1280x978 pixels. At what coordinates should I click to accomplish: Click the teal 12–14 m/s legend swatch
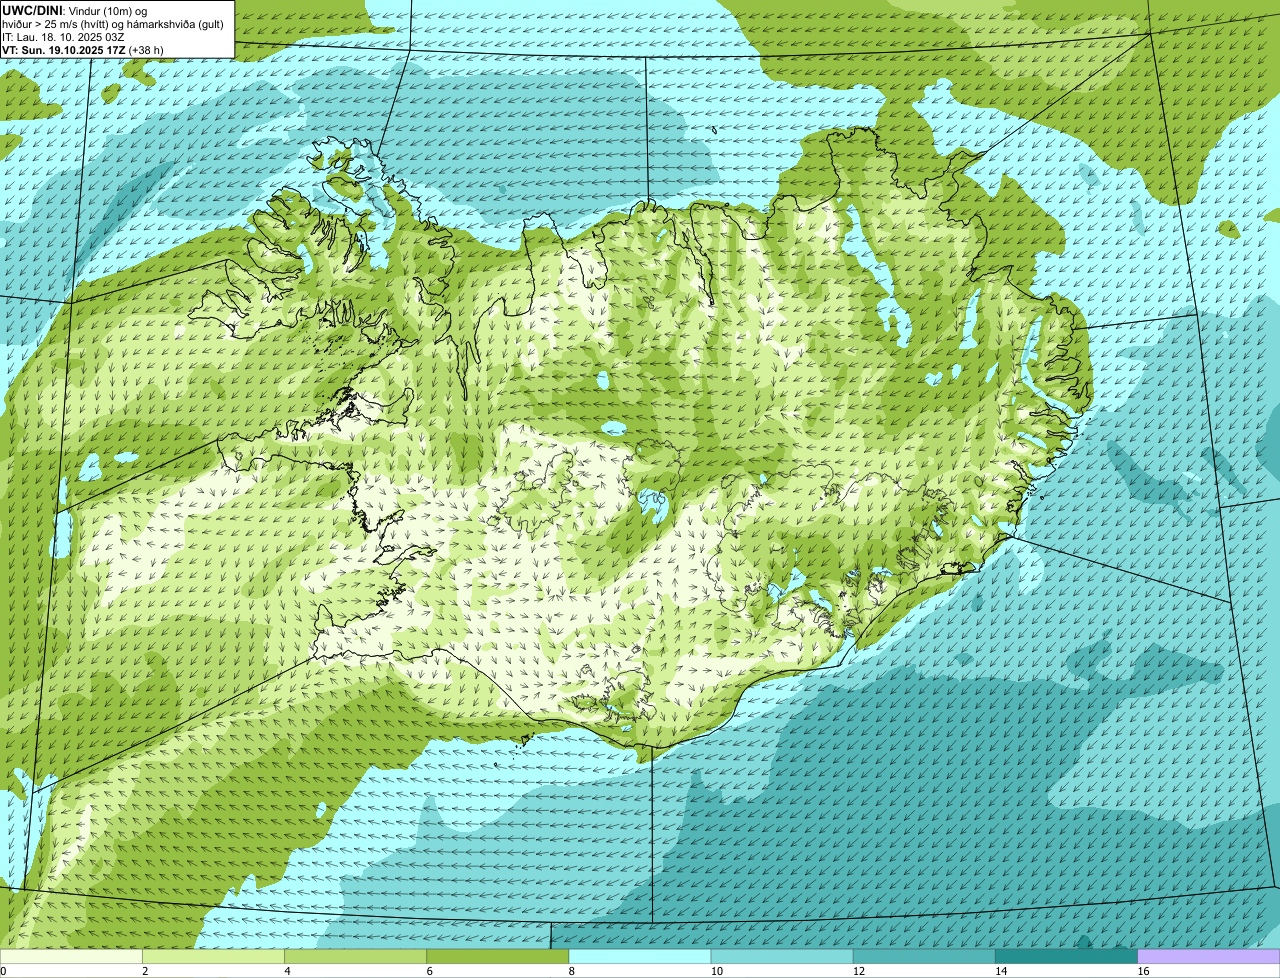pyautogui.click(x=924, y=956)
